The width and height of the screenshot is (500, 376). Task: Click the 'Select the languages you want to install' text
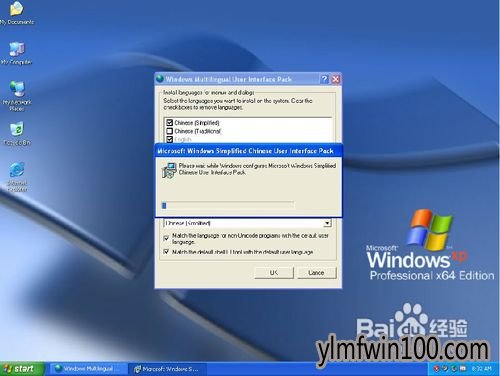click(238, 104)
